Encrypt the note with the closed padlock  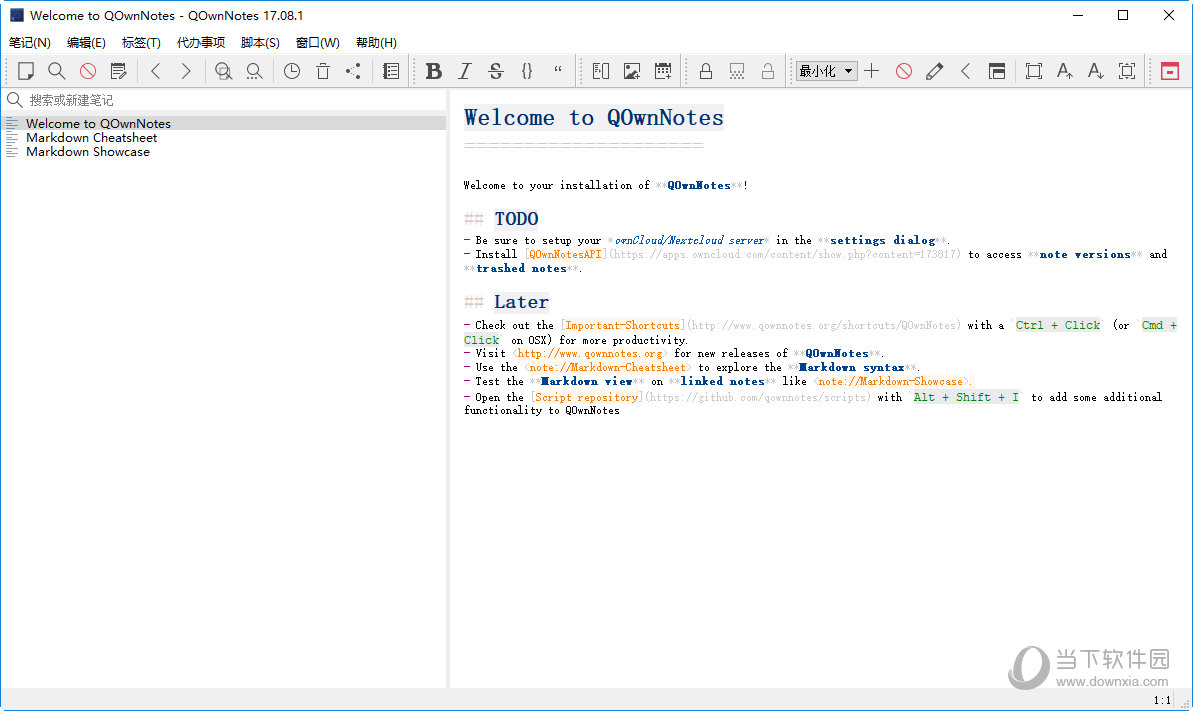(705, 71)
